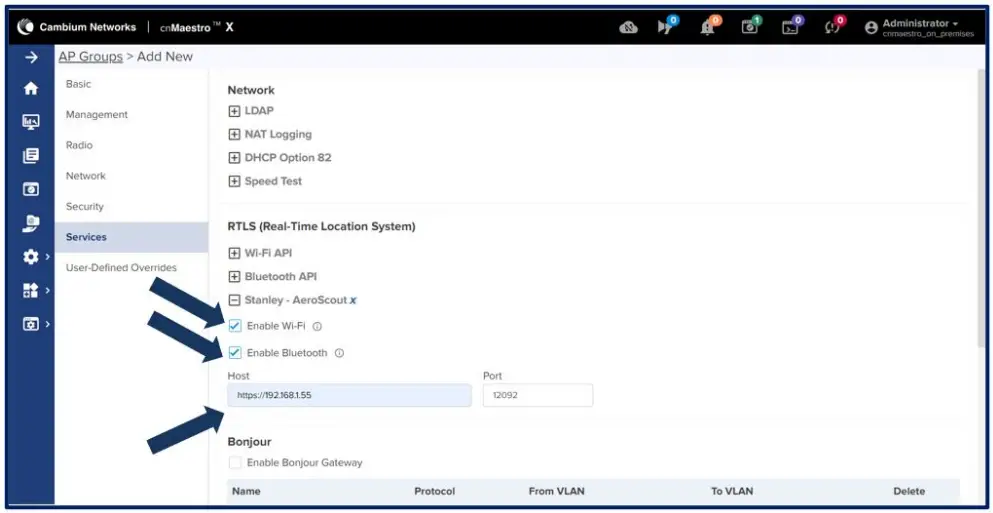The height and width of the screenshot is (513, 993).
Task: Expand the LDAP section
Action: tap(234, 111)
